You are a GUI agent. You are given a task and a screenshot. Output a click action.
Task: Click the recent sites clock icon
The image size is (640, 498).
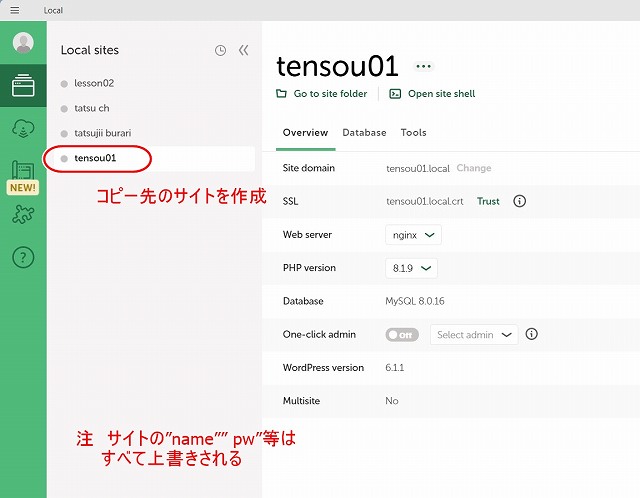pyautogui.click(x=220, y=50)
